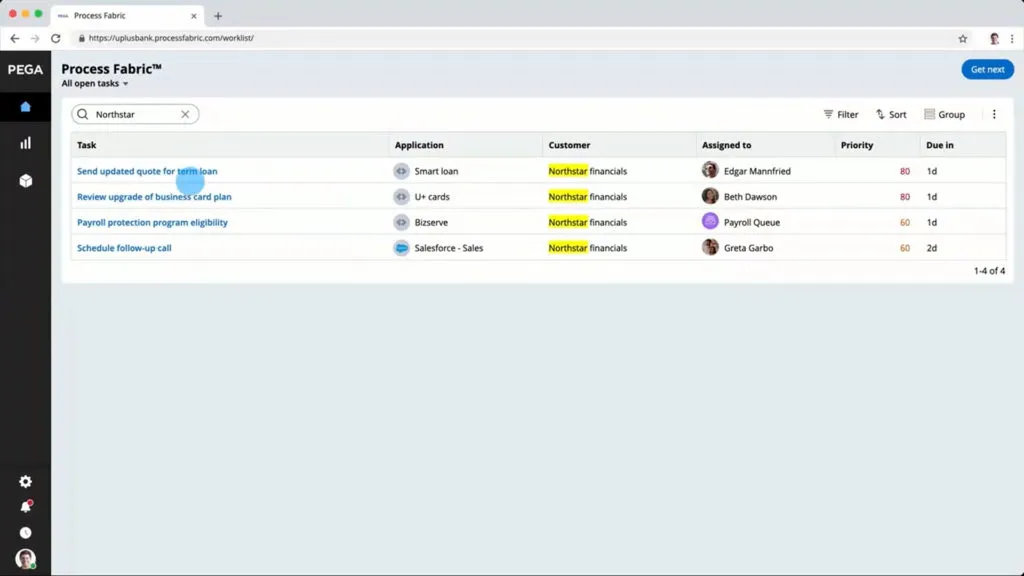Open the home icon in sidebar

click(25, 106)
